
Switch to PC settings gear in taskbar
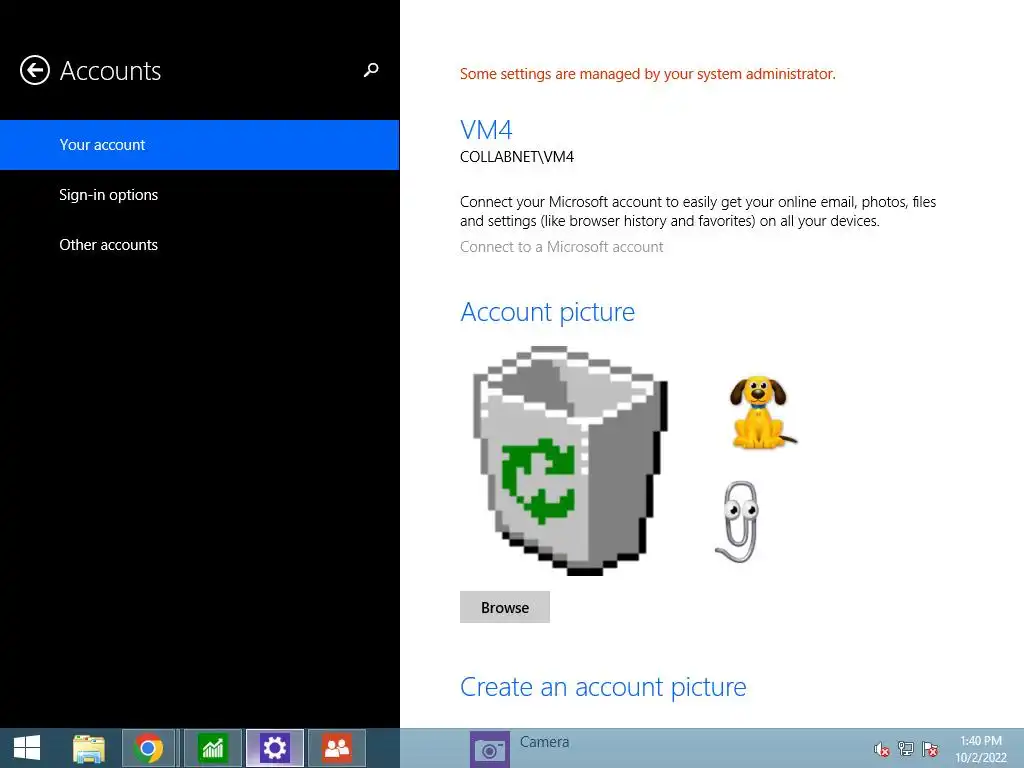(274, 748)
